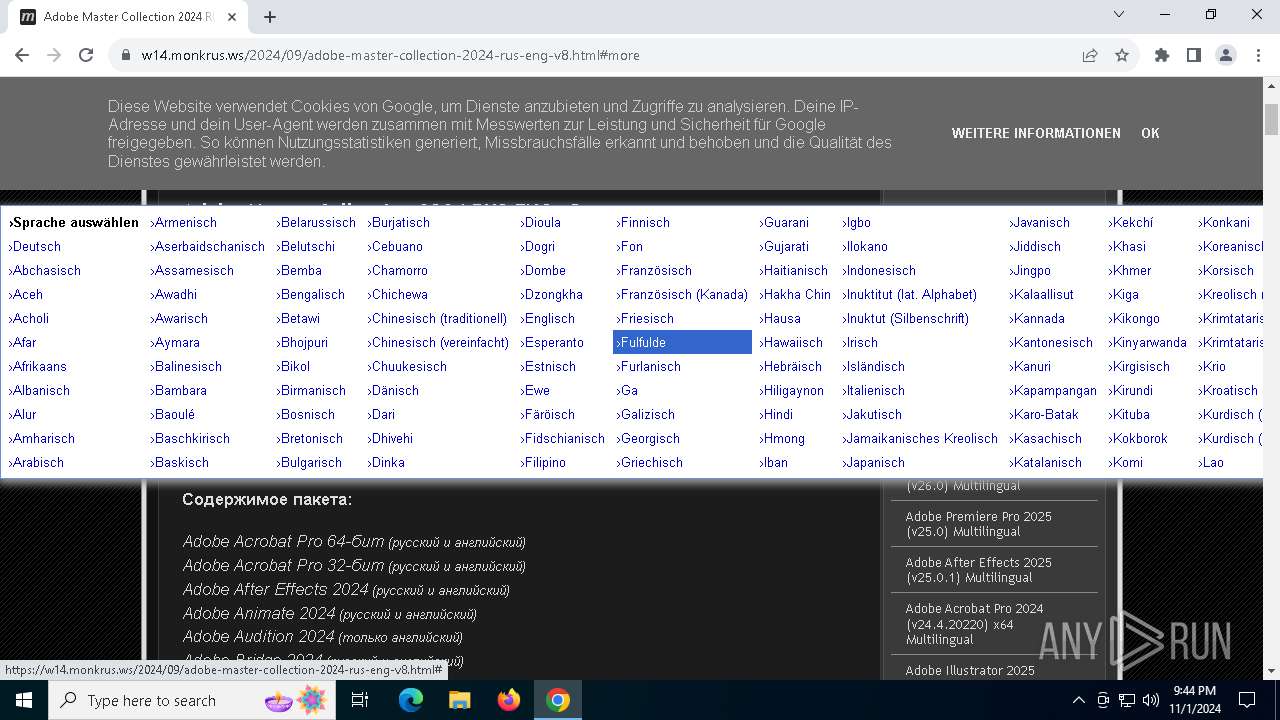Choose Dänisch from the list
Screen dimensions: 1280x720
[x=393, y=390]
